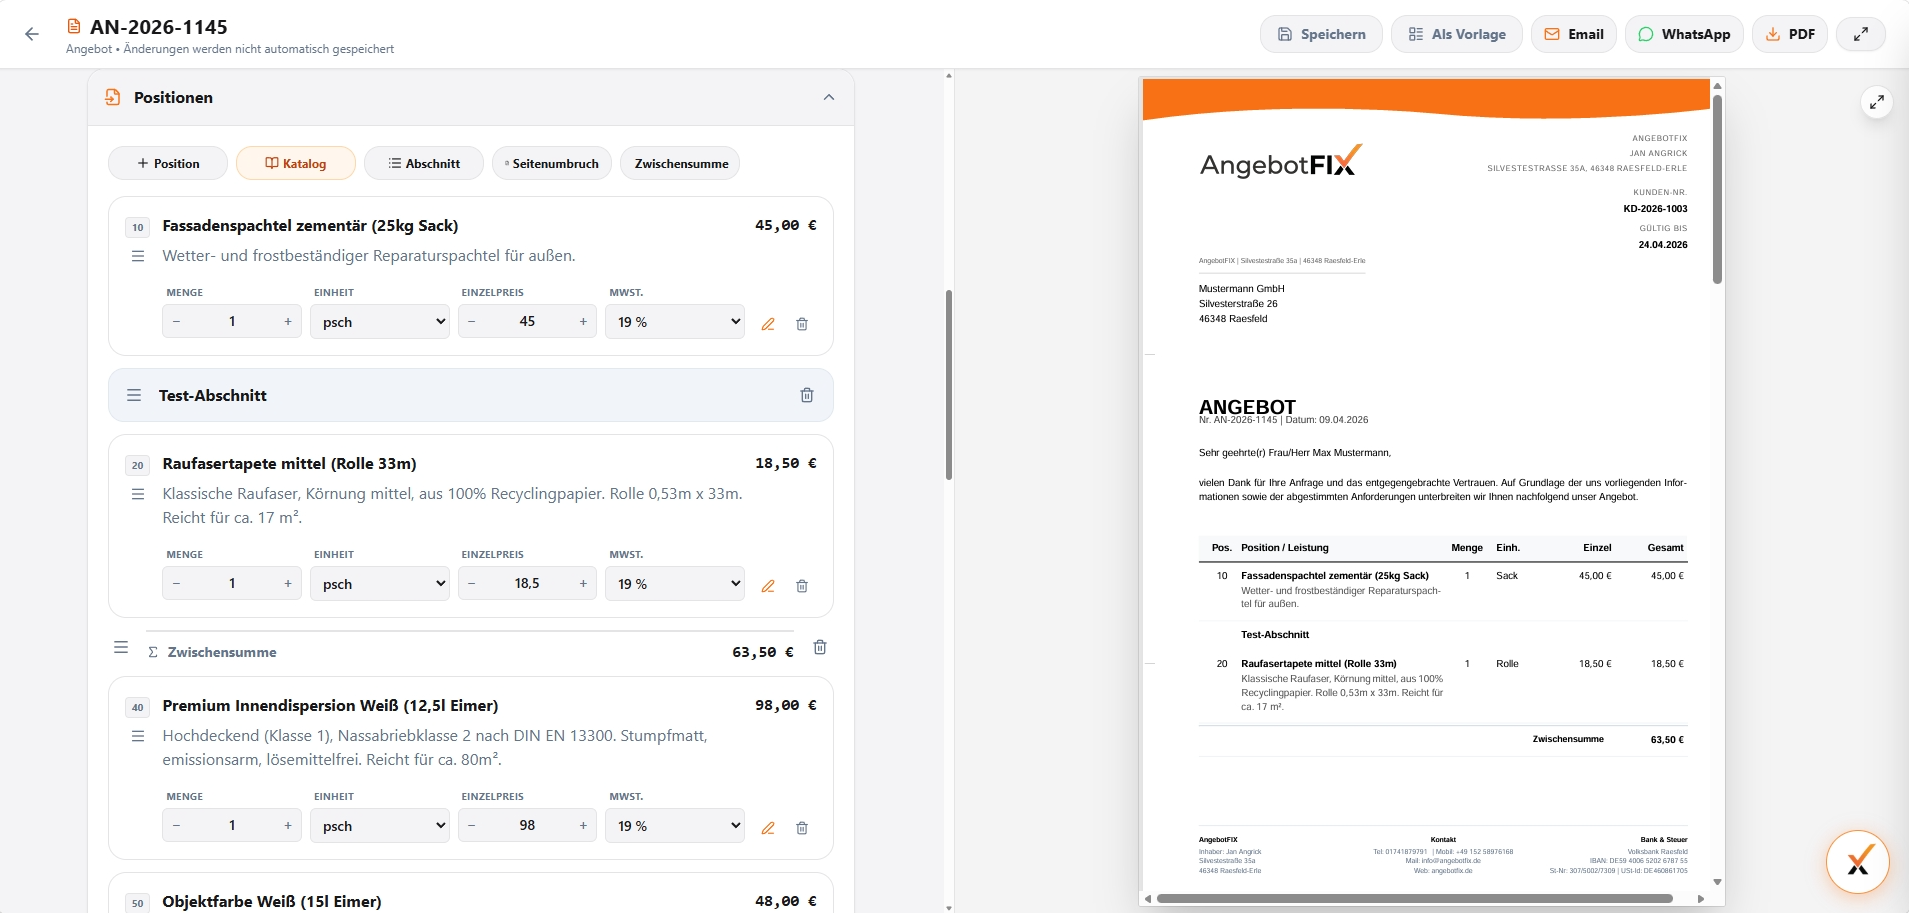
Task: Click the document icon beside AN-2026-1145
Action: pos(74,26)
